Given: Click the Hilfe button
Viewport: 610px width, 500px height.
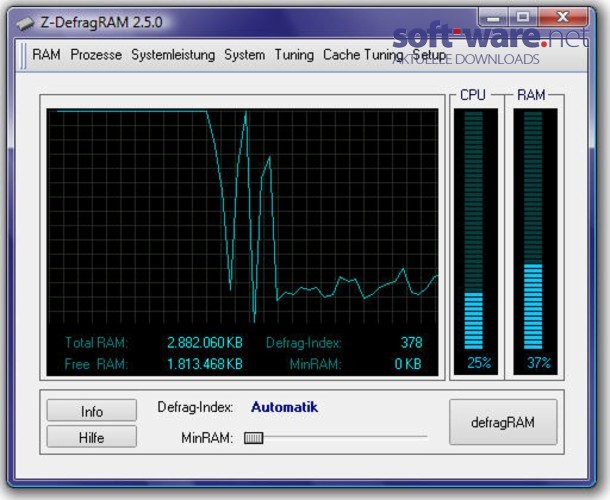Looking at the screenshot, I should coord(91,437).
